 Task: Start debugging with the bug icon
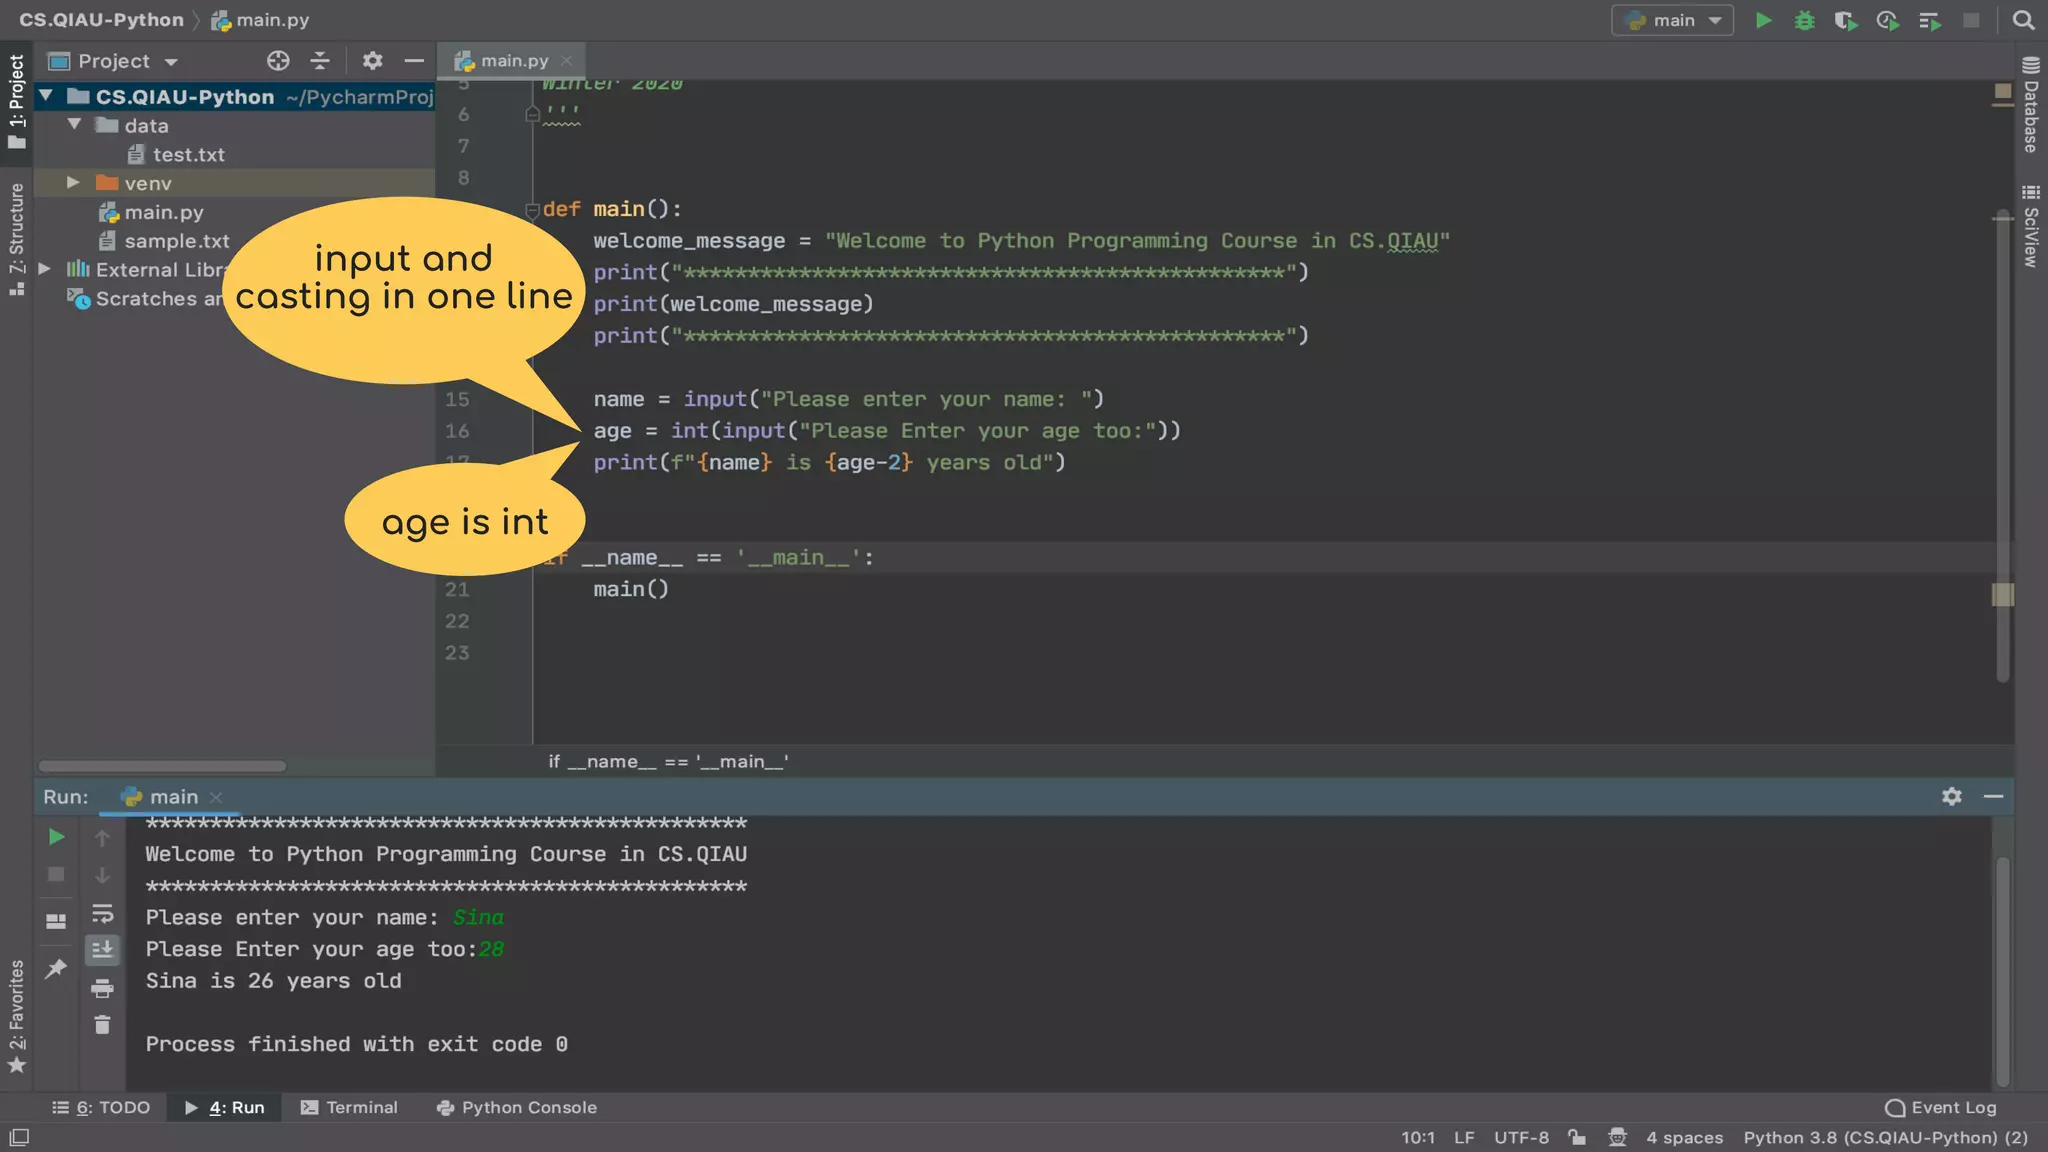click(1804, 20)
